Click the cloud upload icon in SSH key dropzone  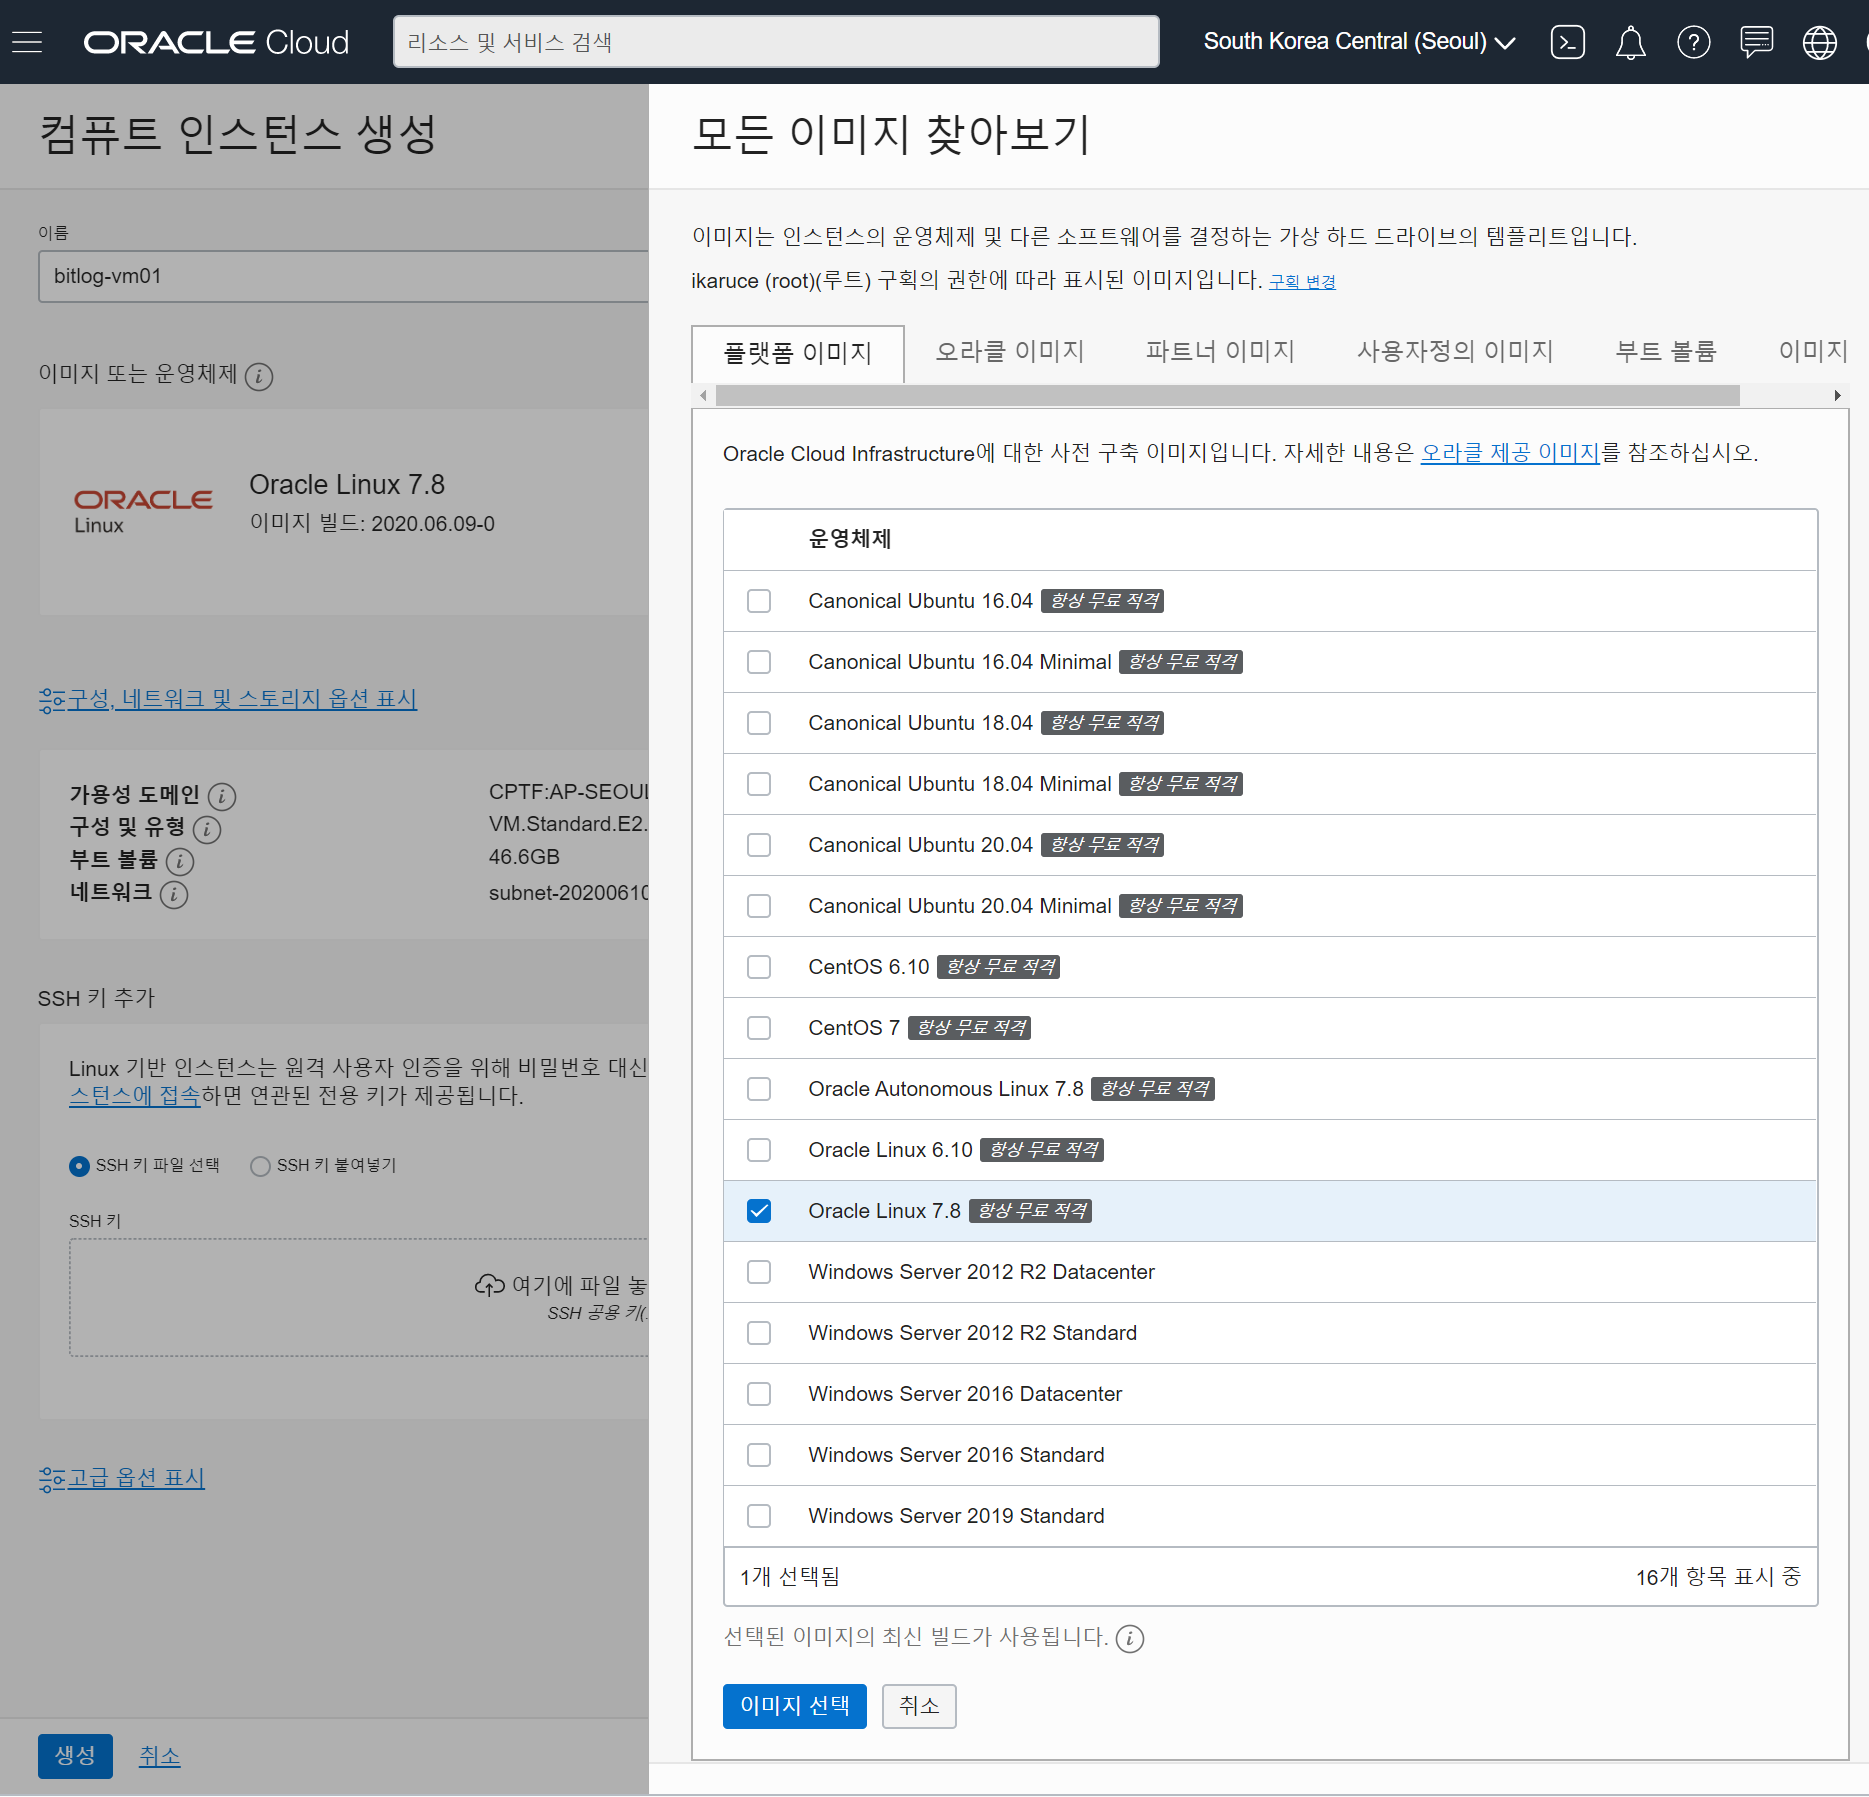[x=489, y=1285]
